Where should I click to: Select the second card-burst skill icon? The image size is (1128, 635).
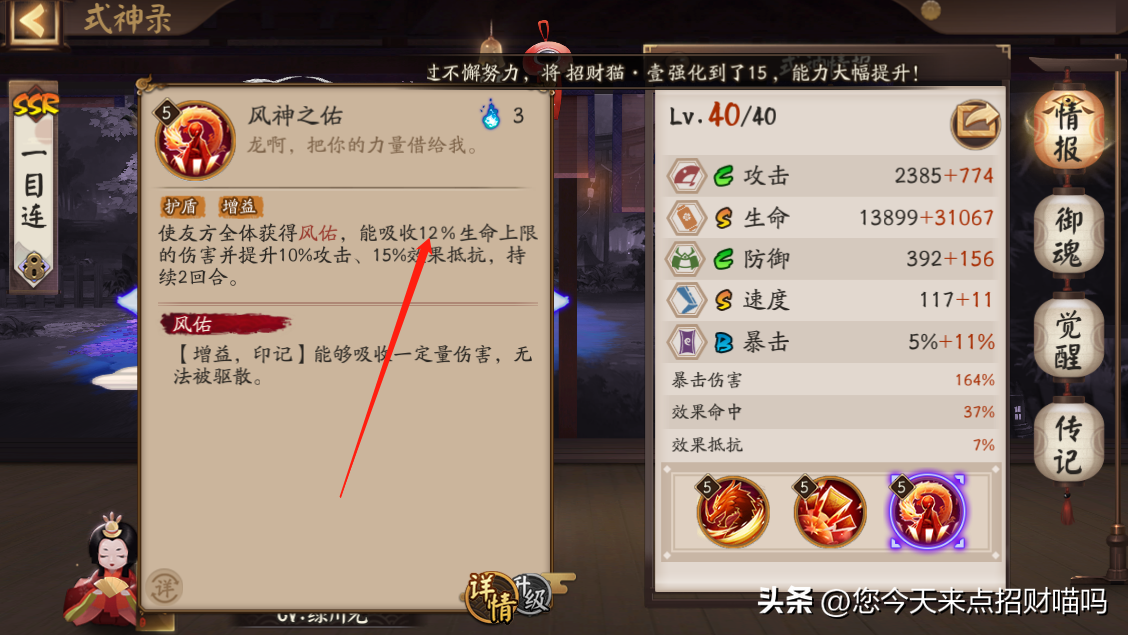point(829,511)
